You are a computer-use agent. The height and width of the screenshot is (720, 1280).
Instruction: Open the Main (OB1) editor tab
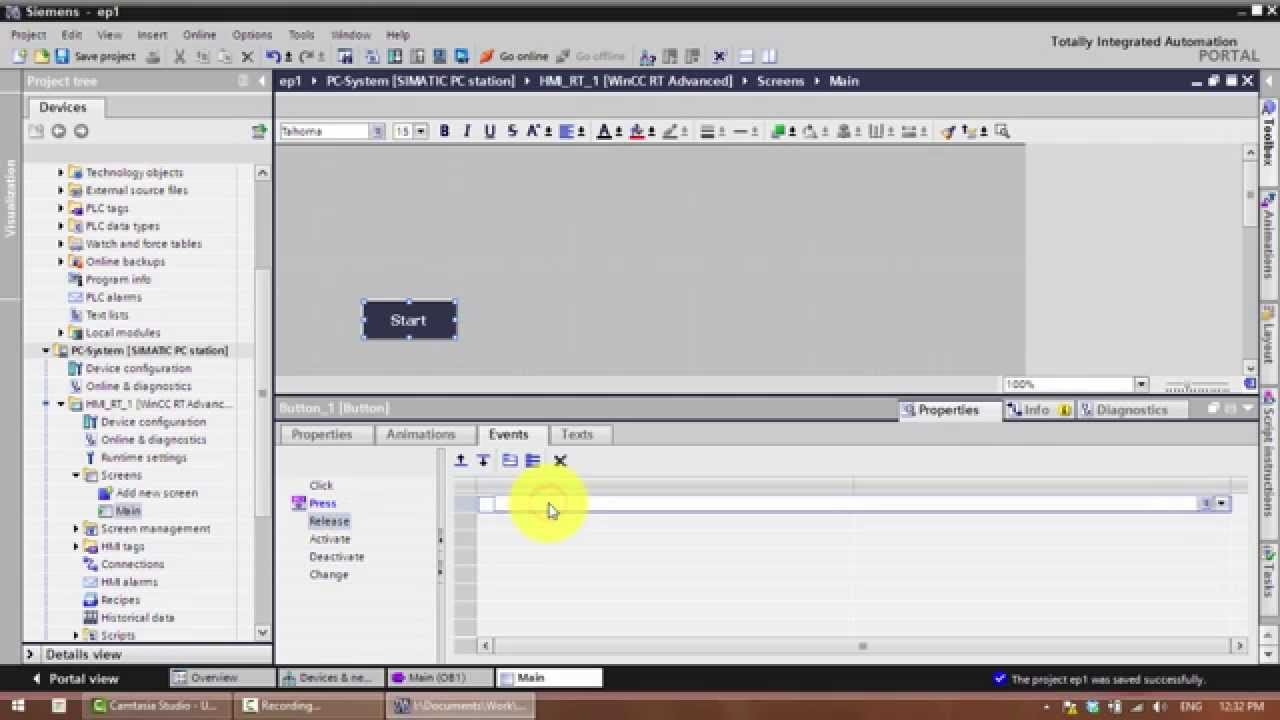440,677
